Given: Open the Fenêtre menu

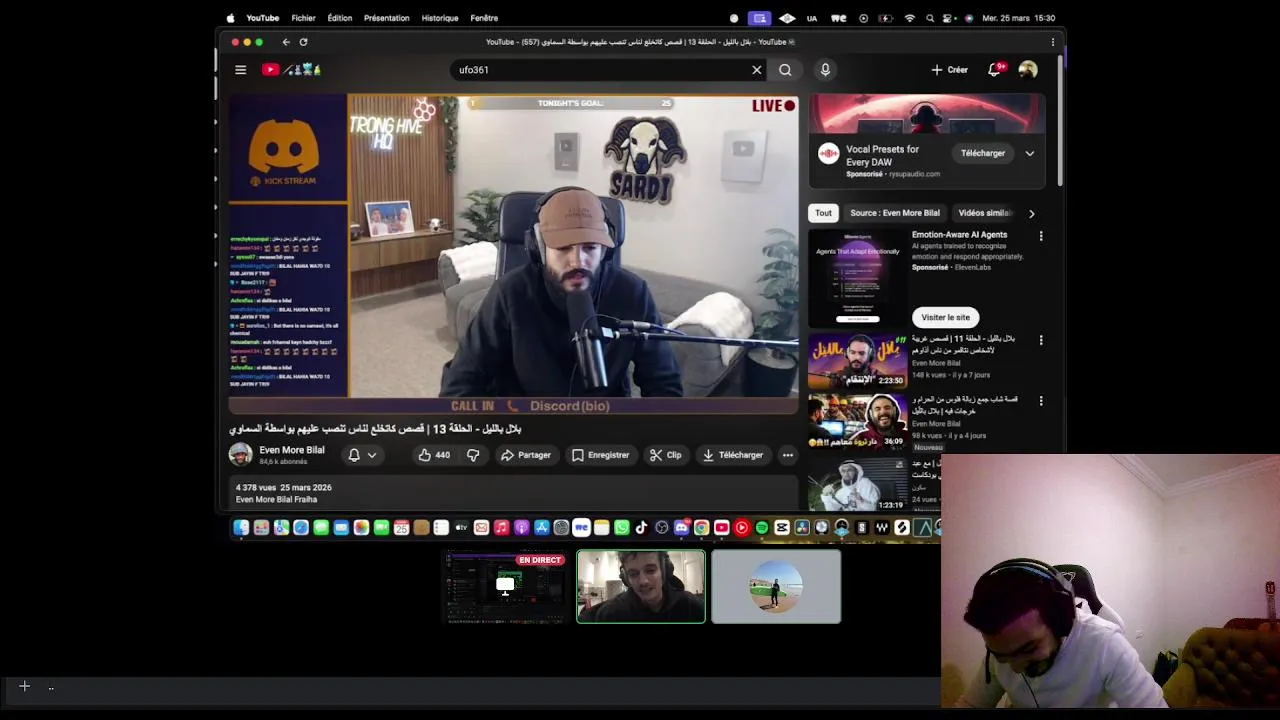Looking at the screenshot, I should click(484, 18).
